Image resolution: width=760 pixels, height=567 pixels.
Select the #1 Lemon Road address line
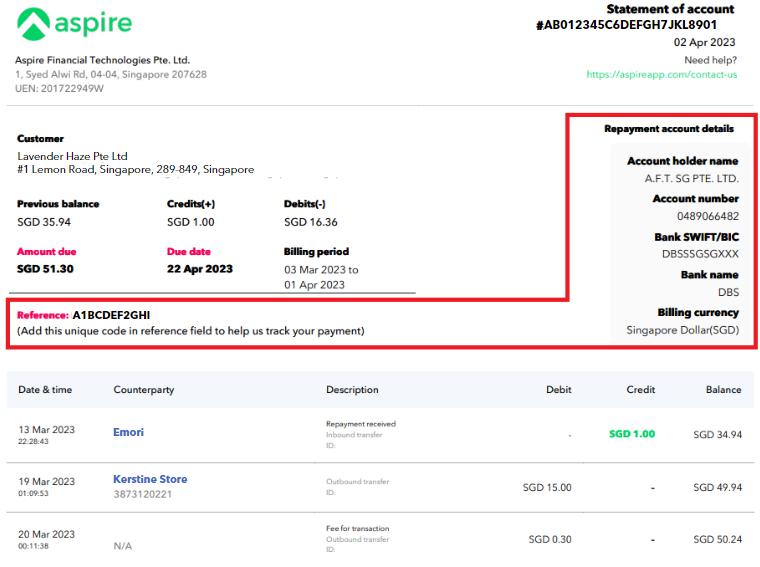136,170
